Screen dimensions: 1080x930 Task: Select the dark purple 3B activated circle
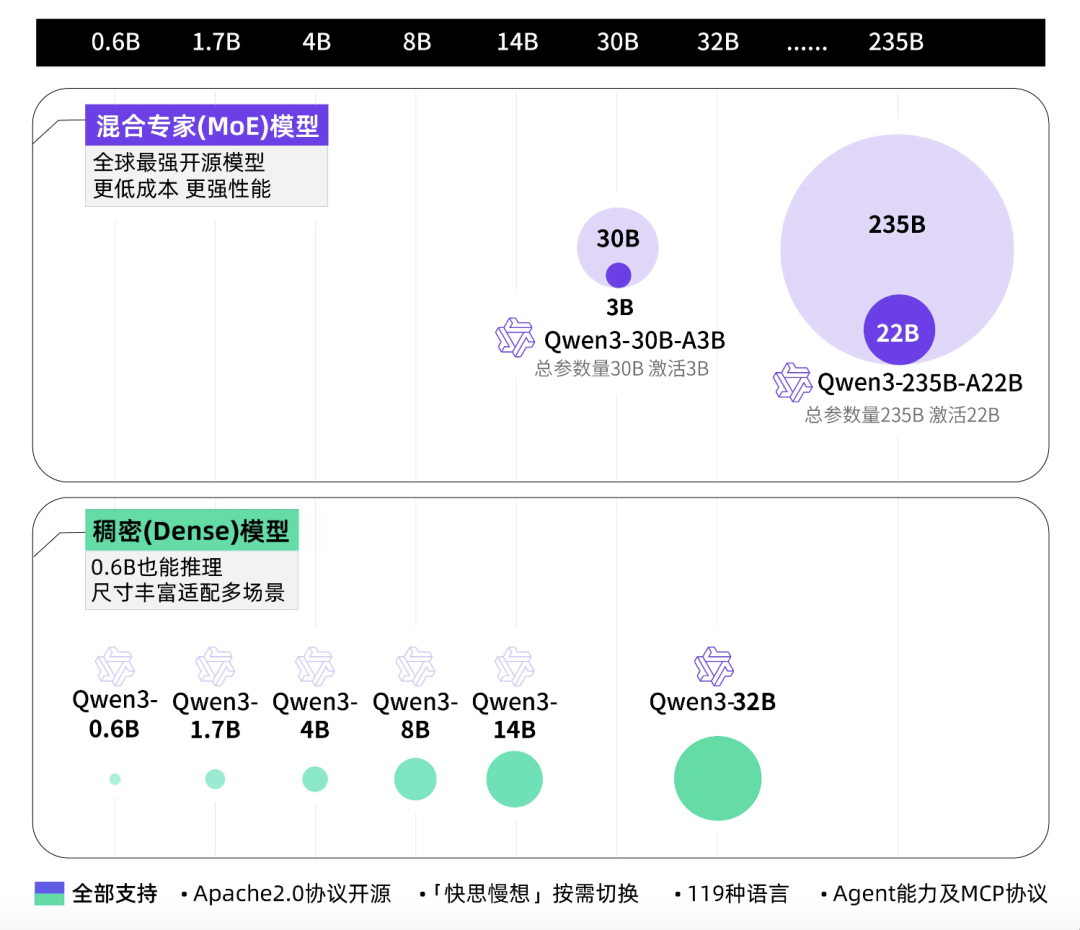click(619, 275)
